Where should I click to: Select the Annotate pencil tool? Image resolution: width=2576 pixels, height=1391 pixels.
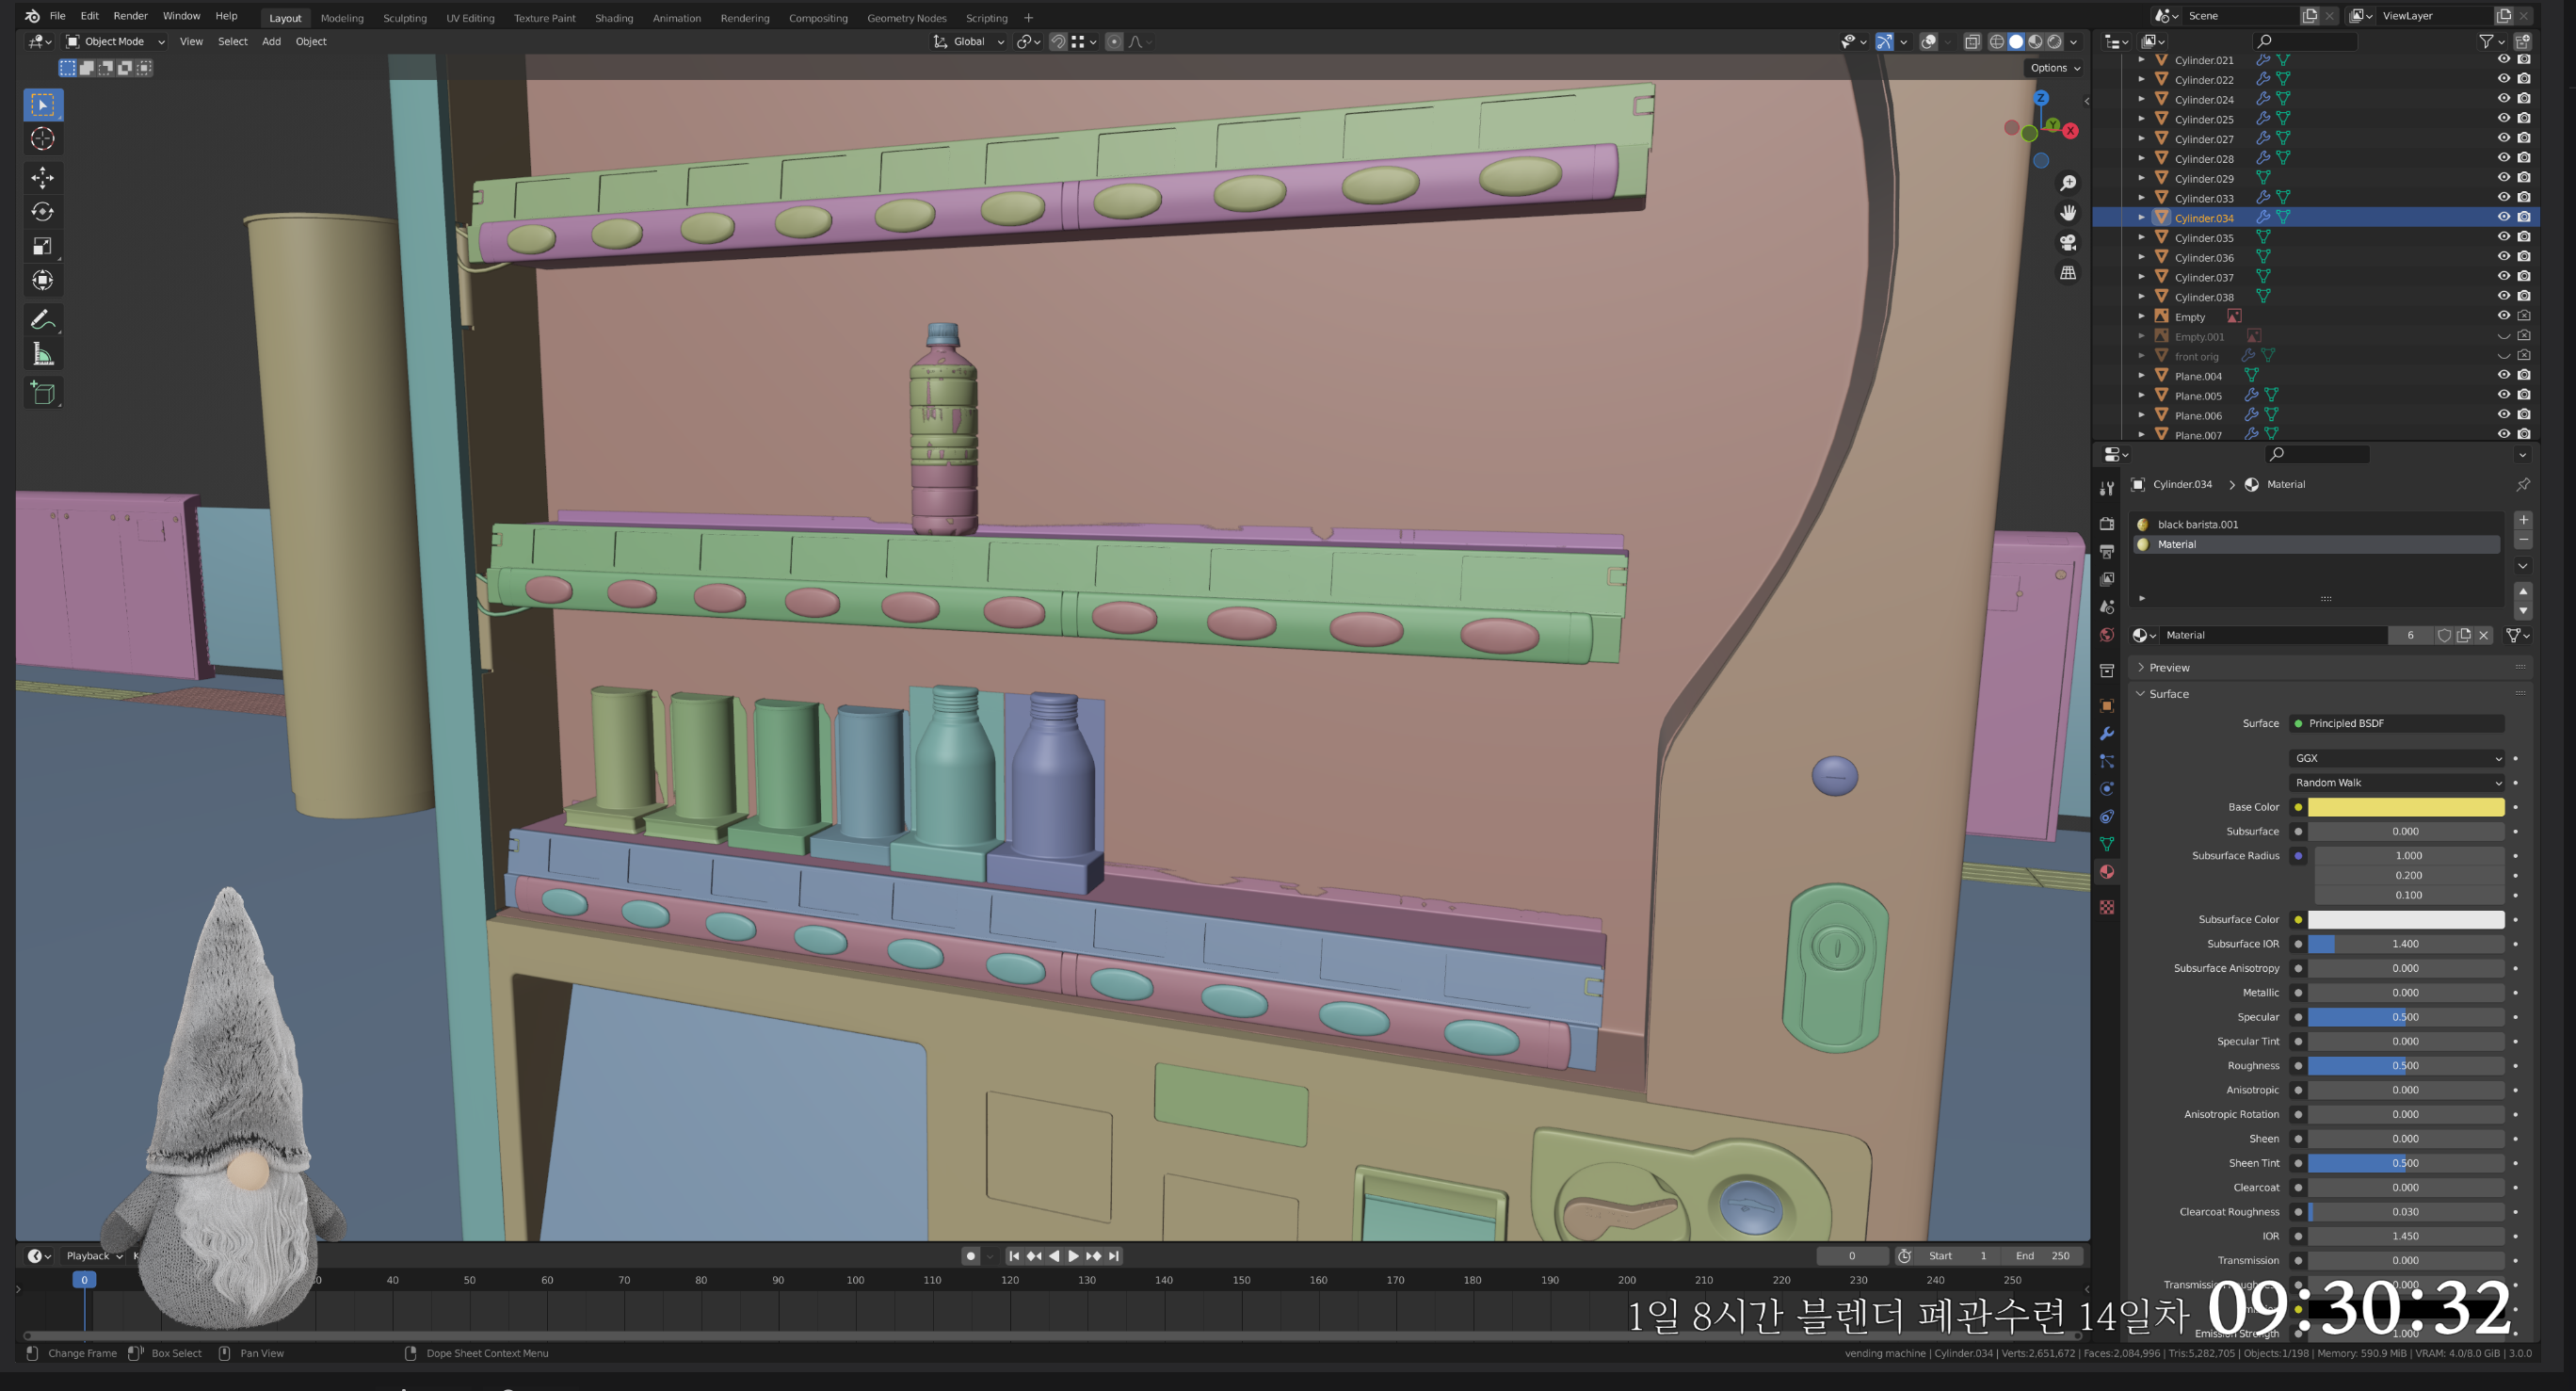point(42,320)
